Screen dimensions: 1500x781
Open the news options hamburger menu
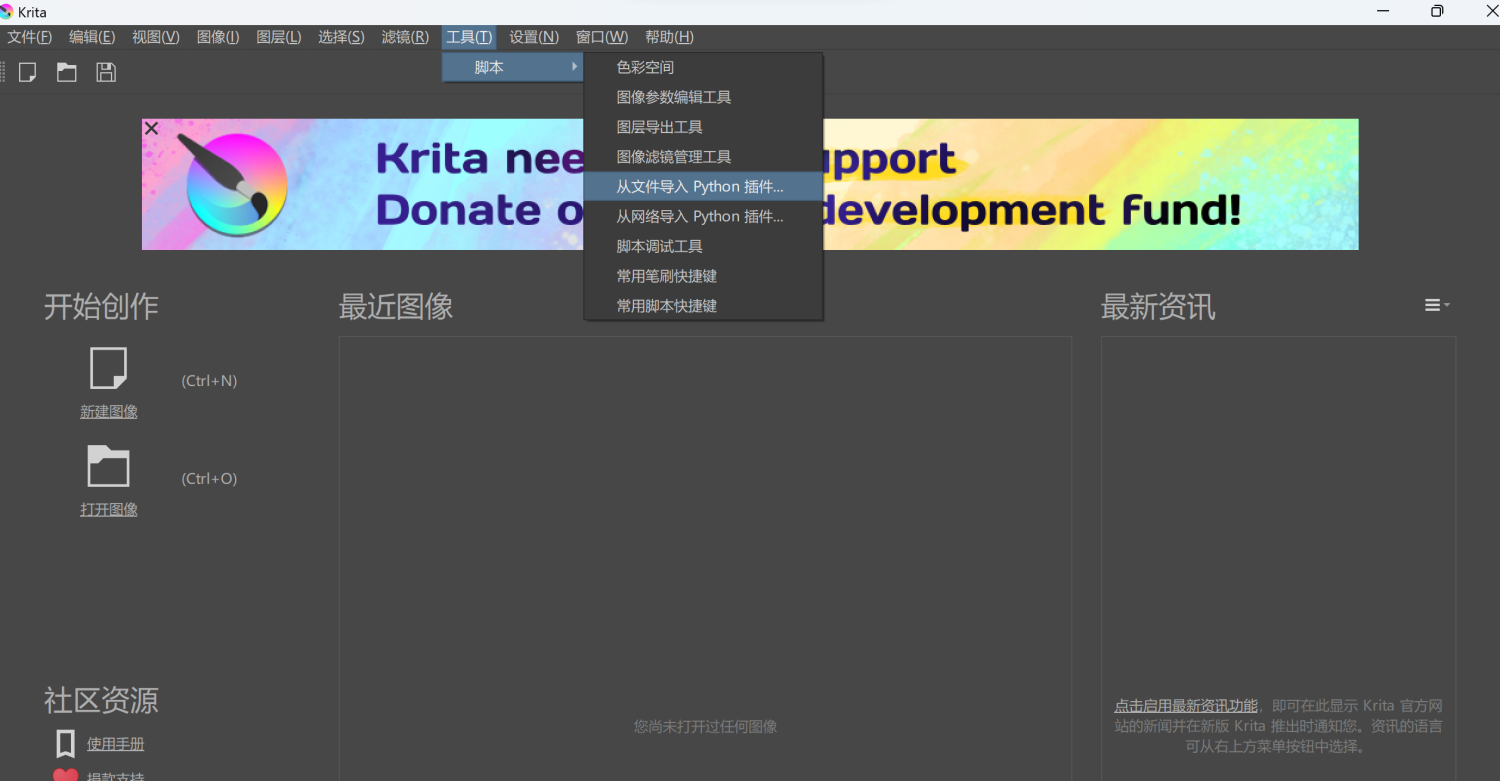coord(1437,305)
